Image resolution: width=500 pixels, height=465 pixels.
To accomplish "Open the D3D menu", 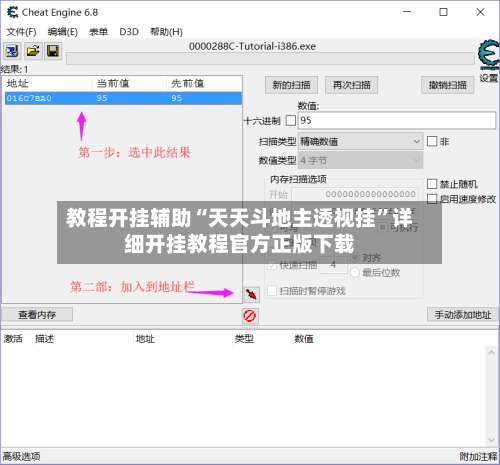I will (129, 32).
